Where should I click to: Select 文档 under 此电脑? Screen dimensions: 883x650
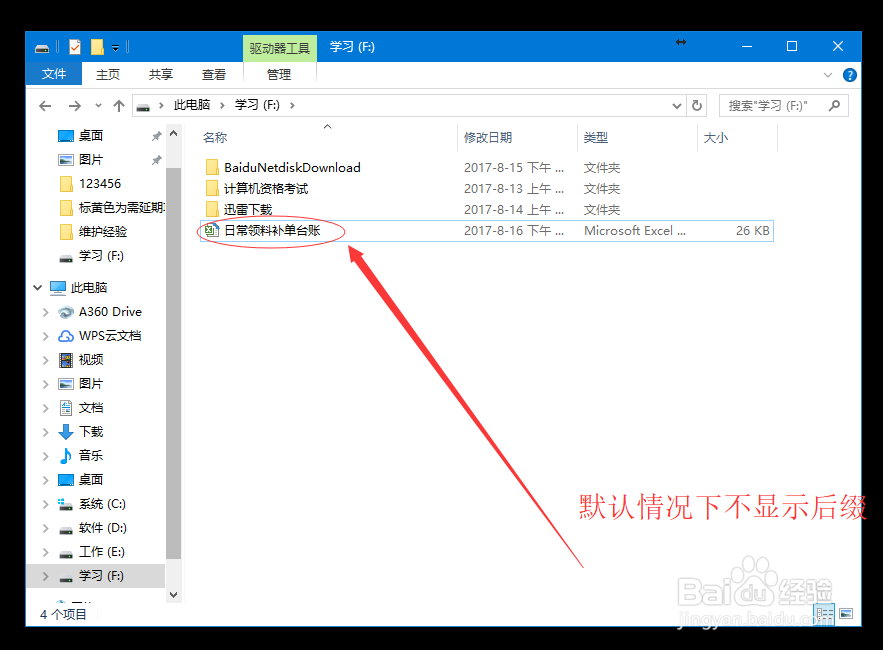(91, 408)
